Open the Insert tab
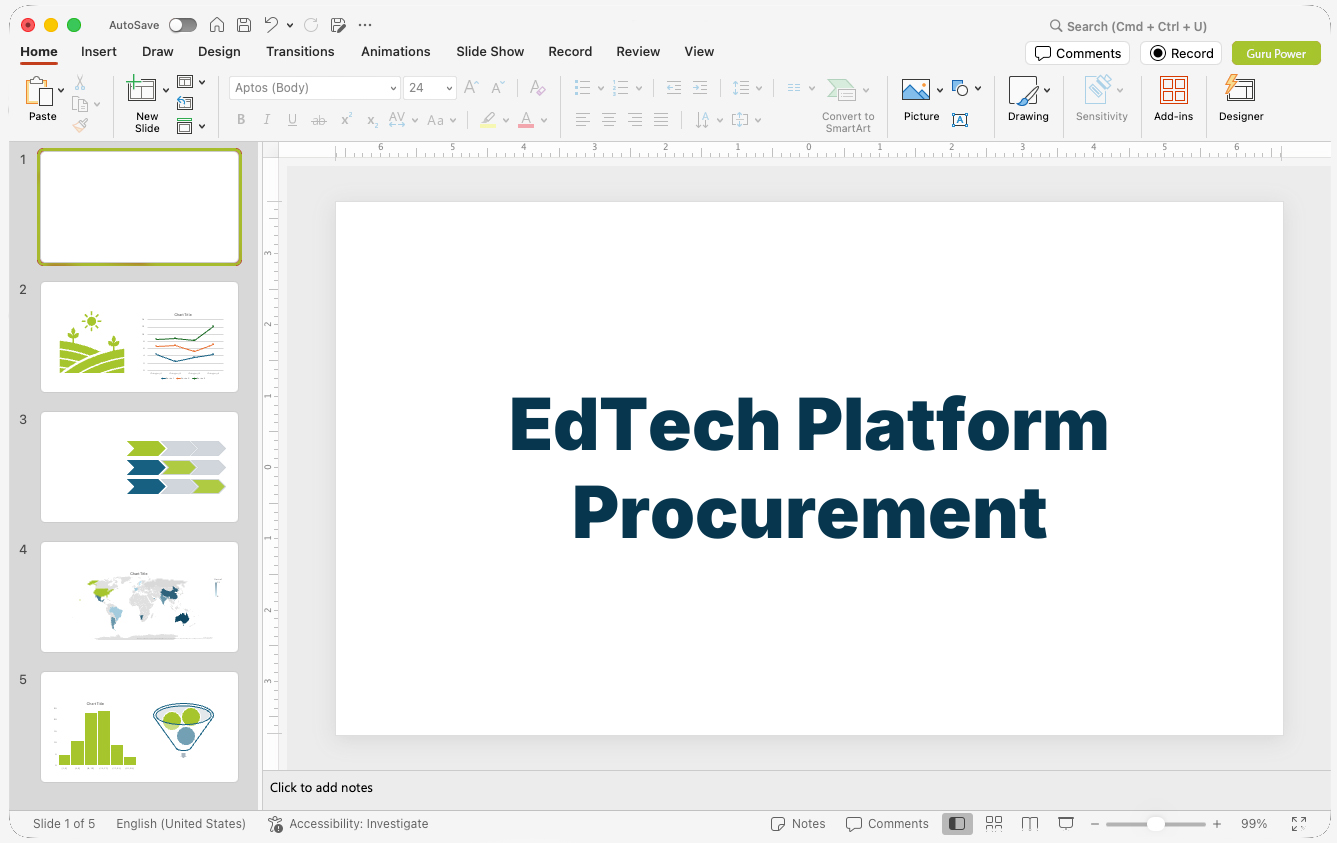The image size is (1337, 843). (99, 52)
